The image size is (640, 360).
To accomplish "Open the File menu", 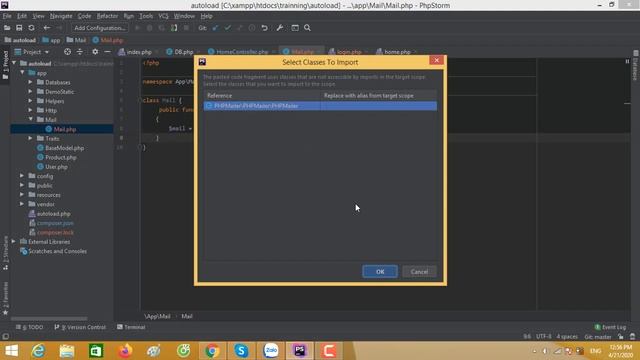I will tap(7, 16).
